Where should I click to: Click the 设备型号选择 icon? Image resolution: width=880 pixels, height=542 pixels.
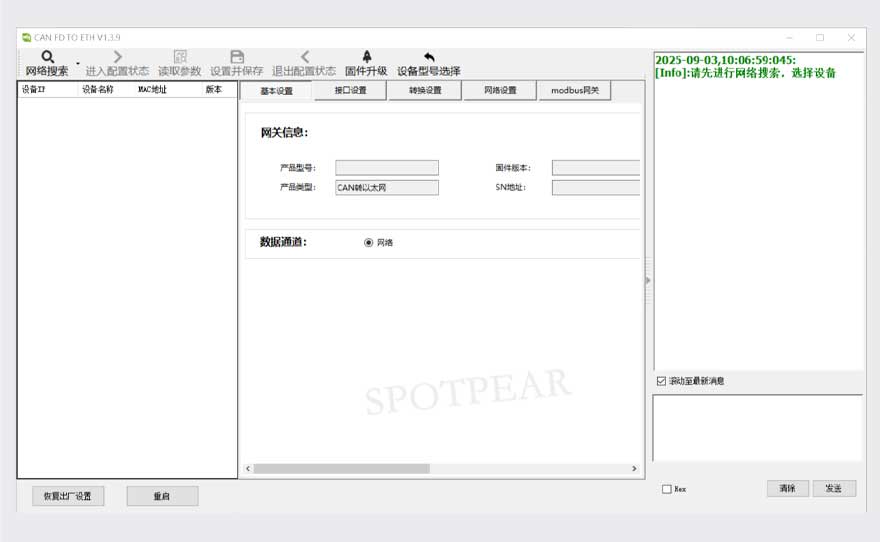[x=429, y=57]
